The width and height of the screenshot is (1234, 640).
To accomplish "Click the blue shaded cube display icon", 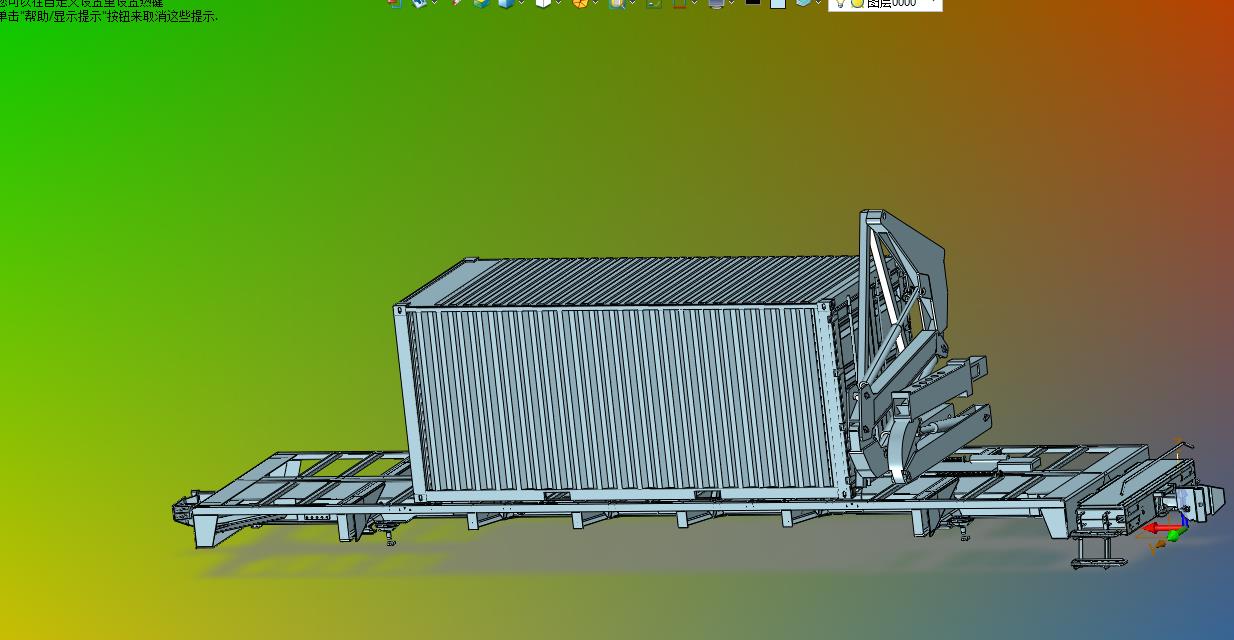I will point(506,3).
